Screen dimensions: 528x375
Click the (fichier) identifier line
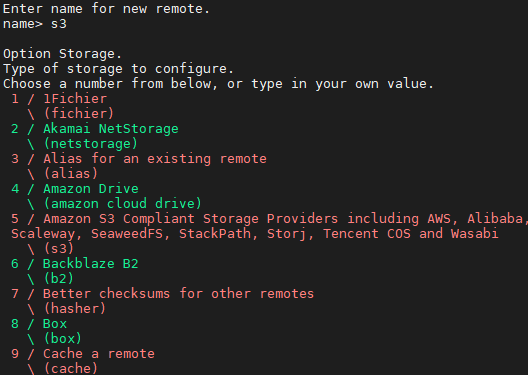pos(79,114)
